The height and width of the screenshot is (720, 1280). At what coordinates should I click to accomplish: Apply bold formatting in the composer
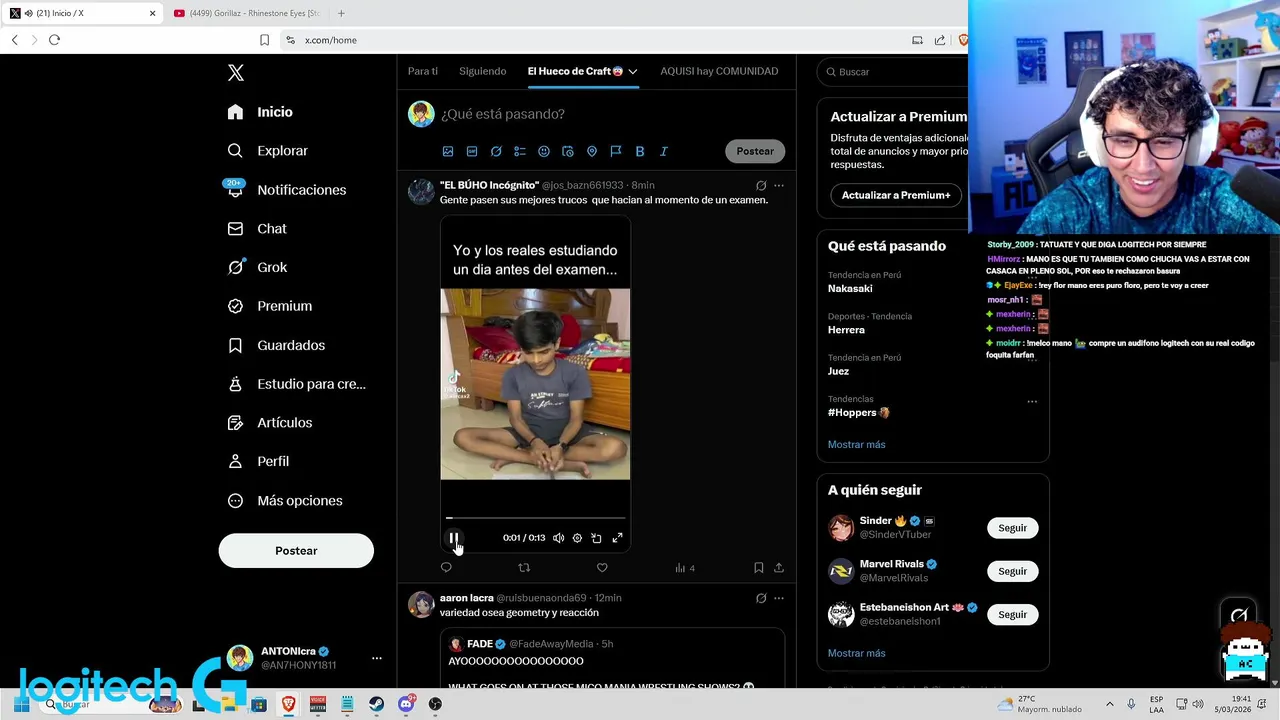[640, 151]
